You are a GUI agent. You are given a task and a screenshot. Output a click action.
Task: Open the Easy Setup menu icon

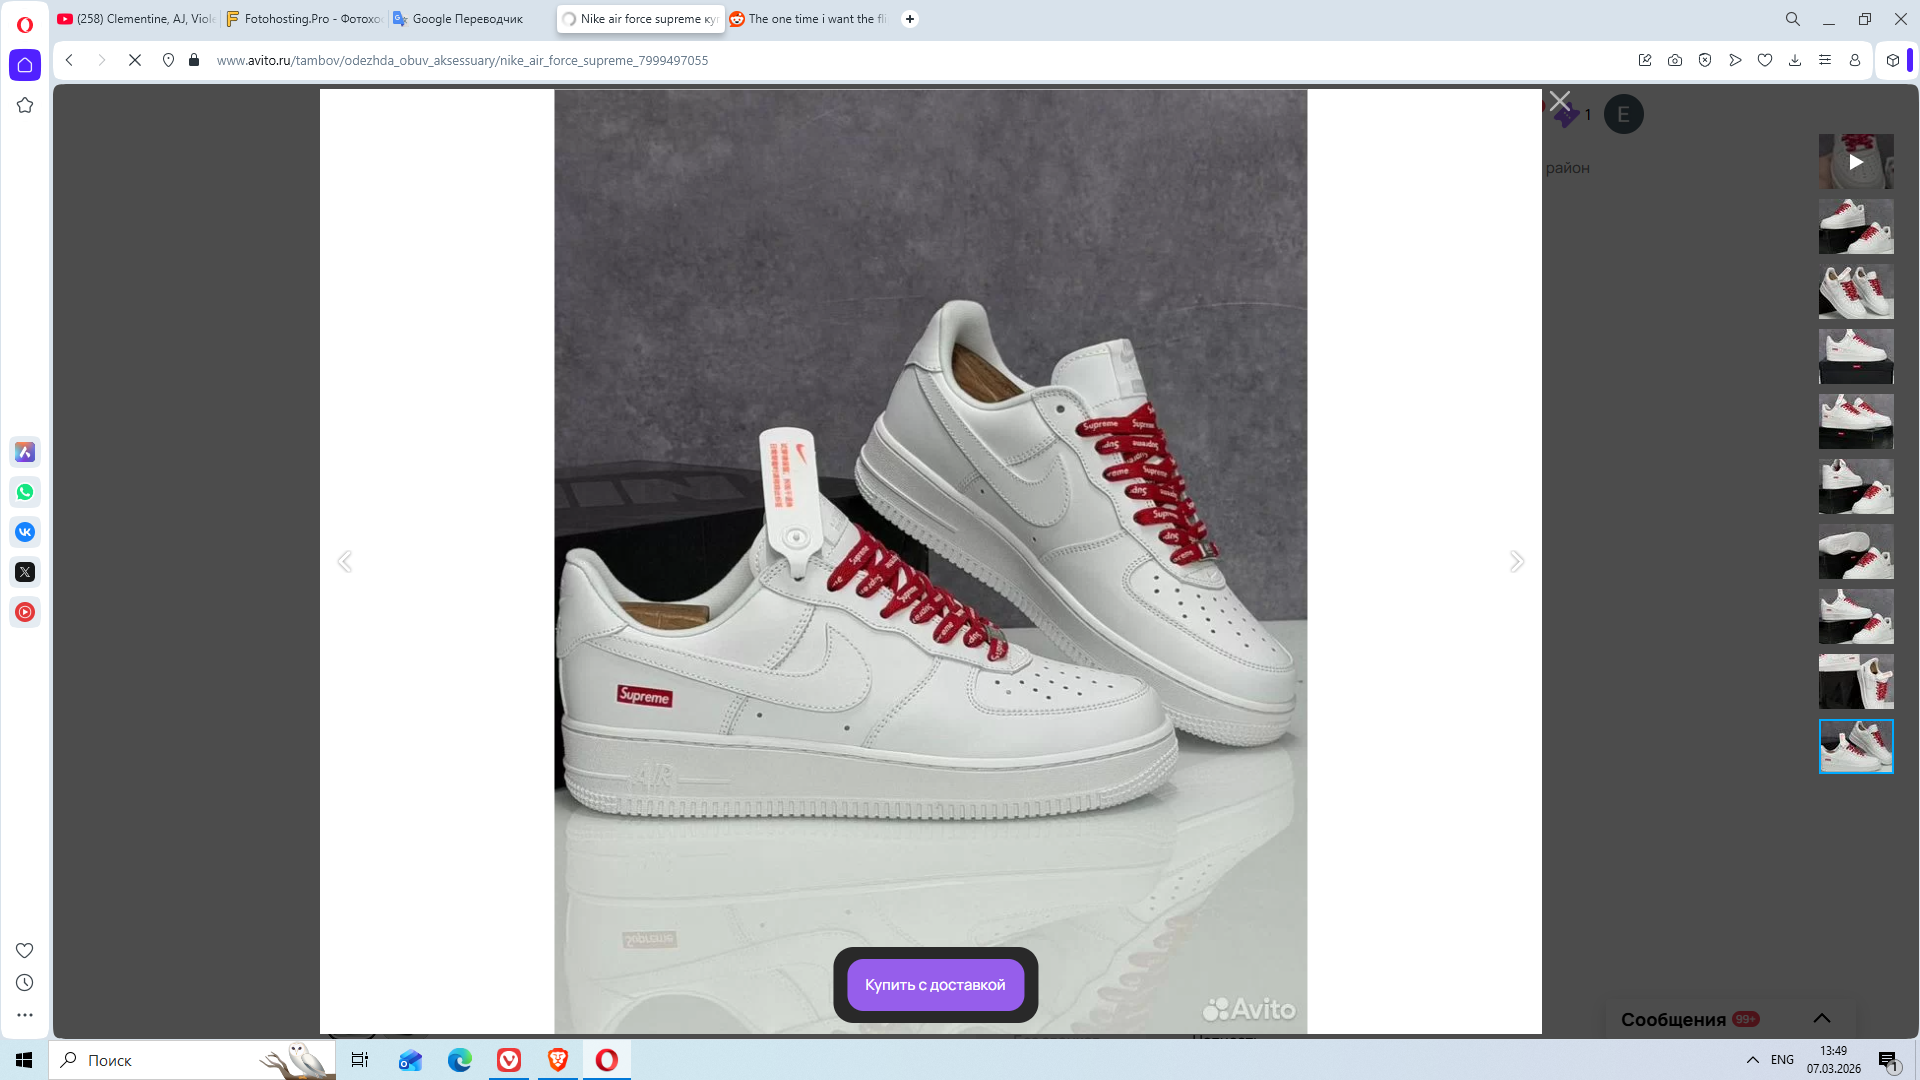click(x=1825, y=60)
